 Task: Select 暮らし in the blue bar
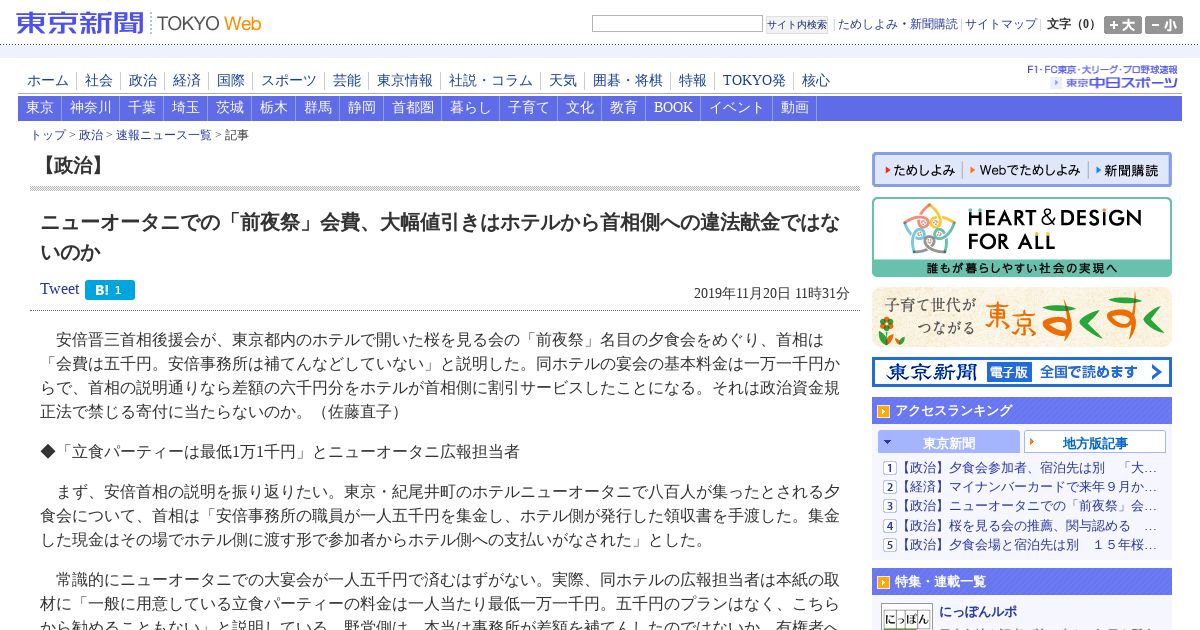tap(471, 108)
